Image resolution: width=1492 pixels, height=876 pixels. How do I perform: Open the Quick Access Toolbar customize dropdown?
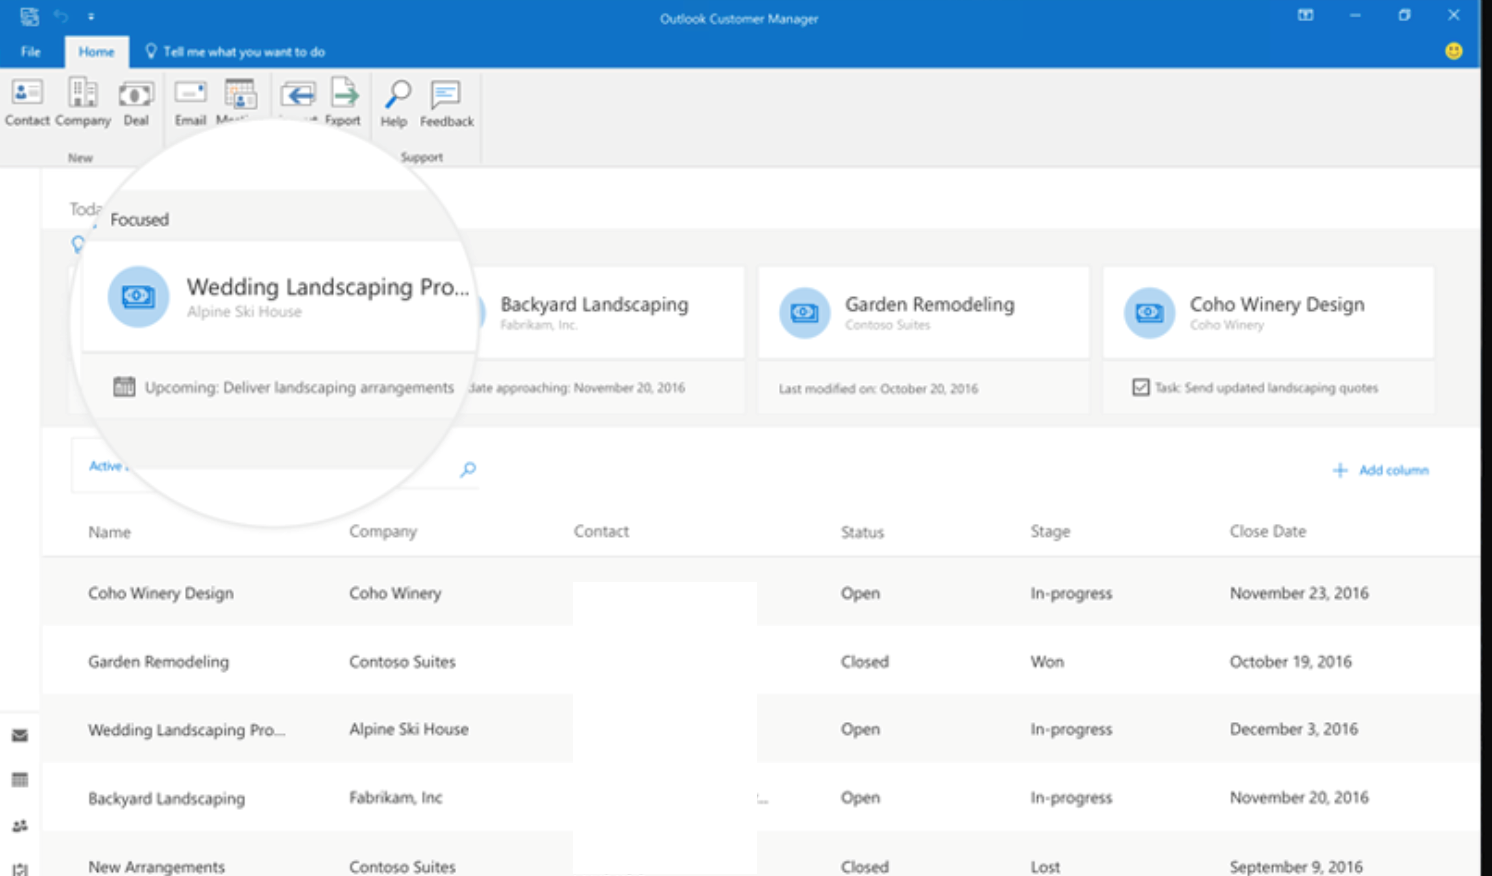click(x=91, y=16)
